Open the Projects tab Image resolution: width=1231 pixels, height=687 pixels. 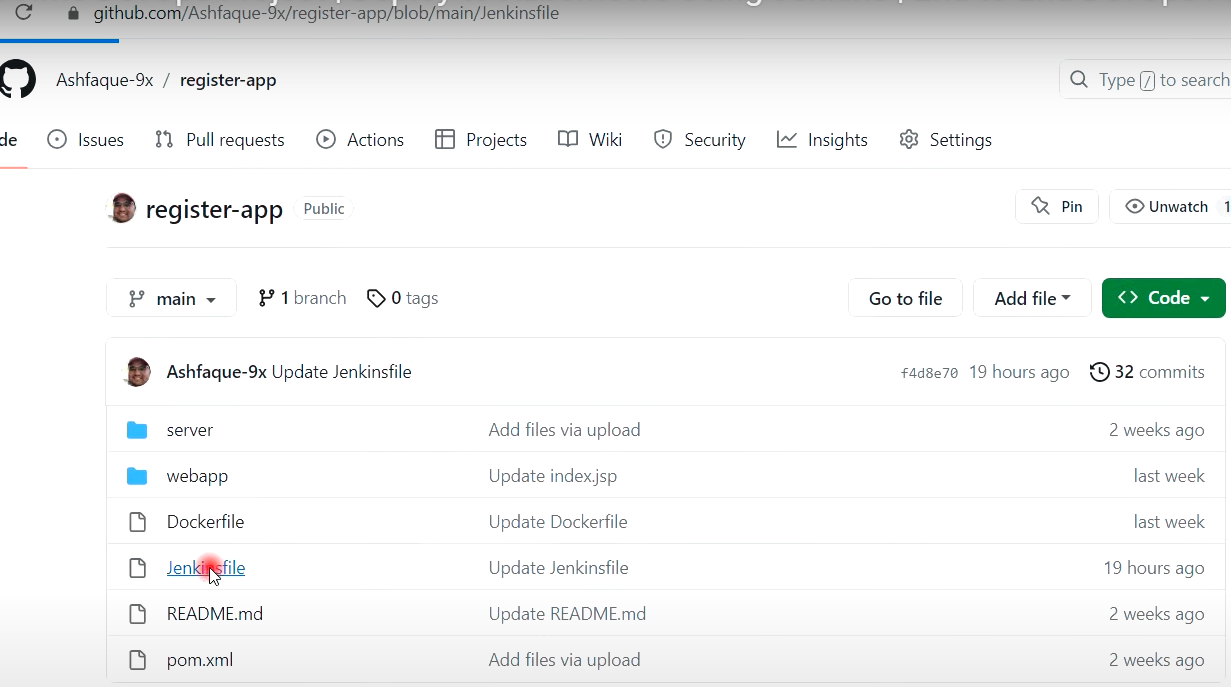[x=481, y=140]
